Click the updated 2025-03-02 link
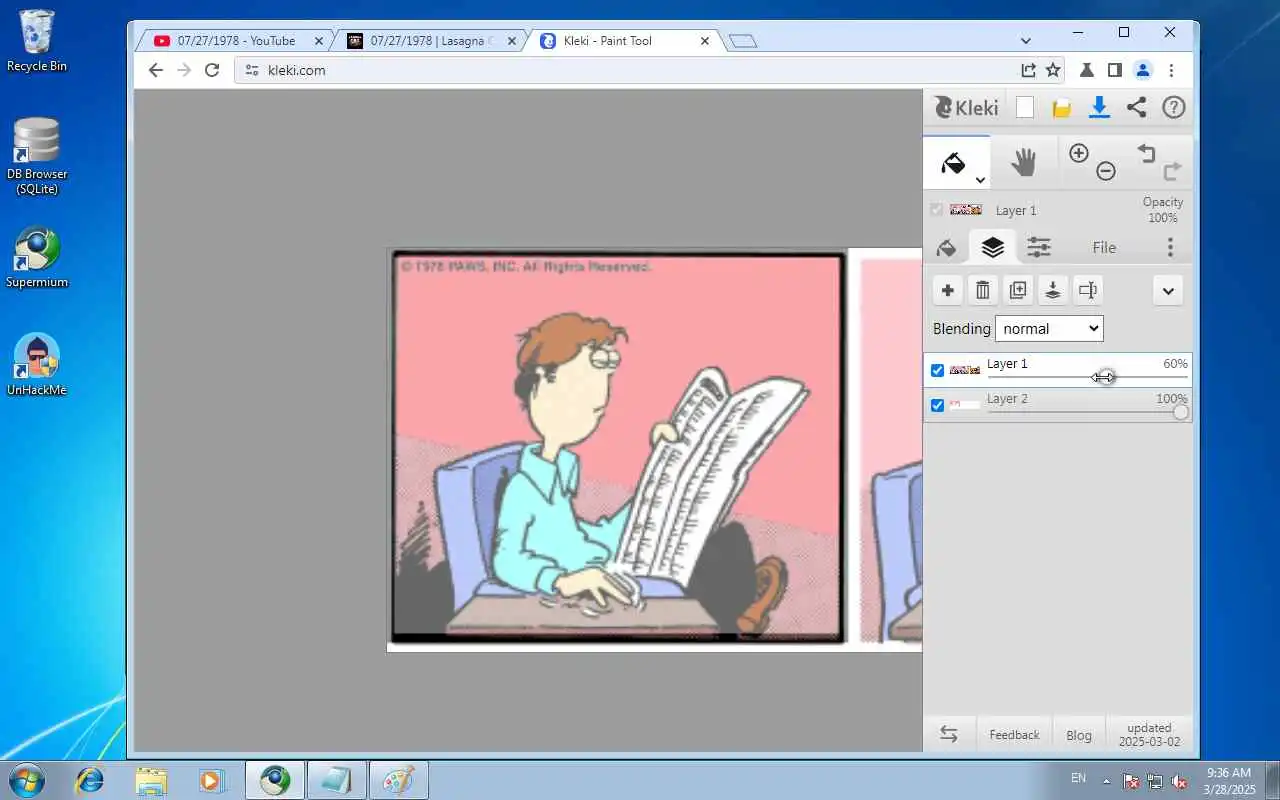This screenshot has height=800, width=1280. click(1149, 735)
